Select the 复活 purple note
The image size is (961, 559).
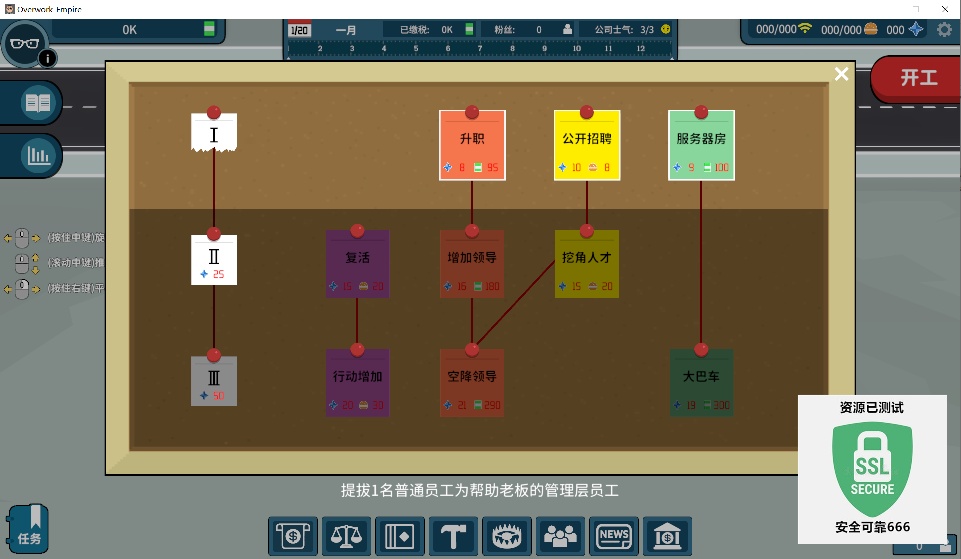(x=357, y=264)
